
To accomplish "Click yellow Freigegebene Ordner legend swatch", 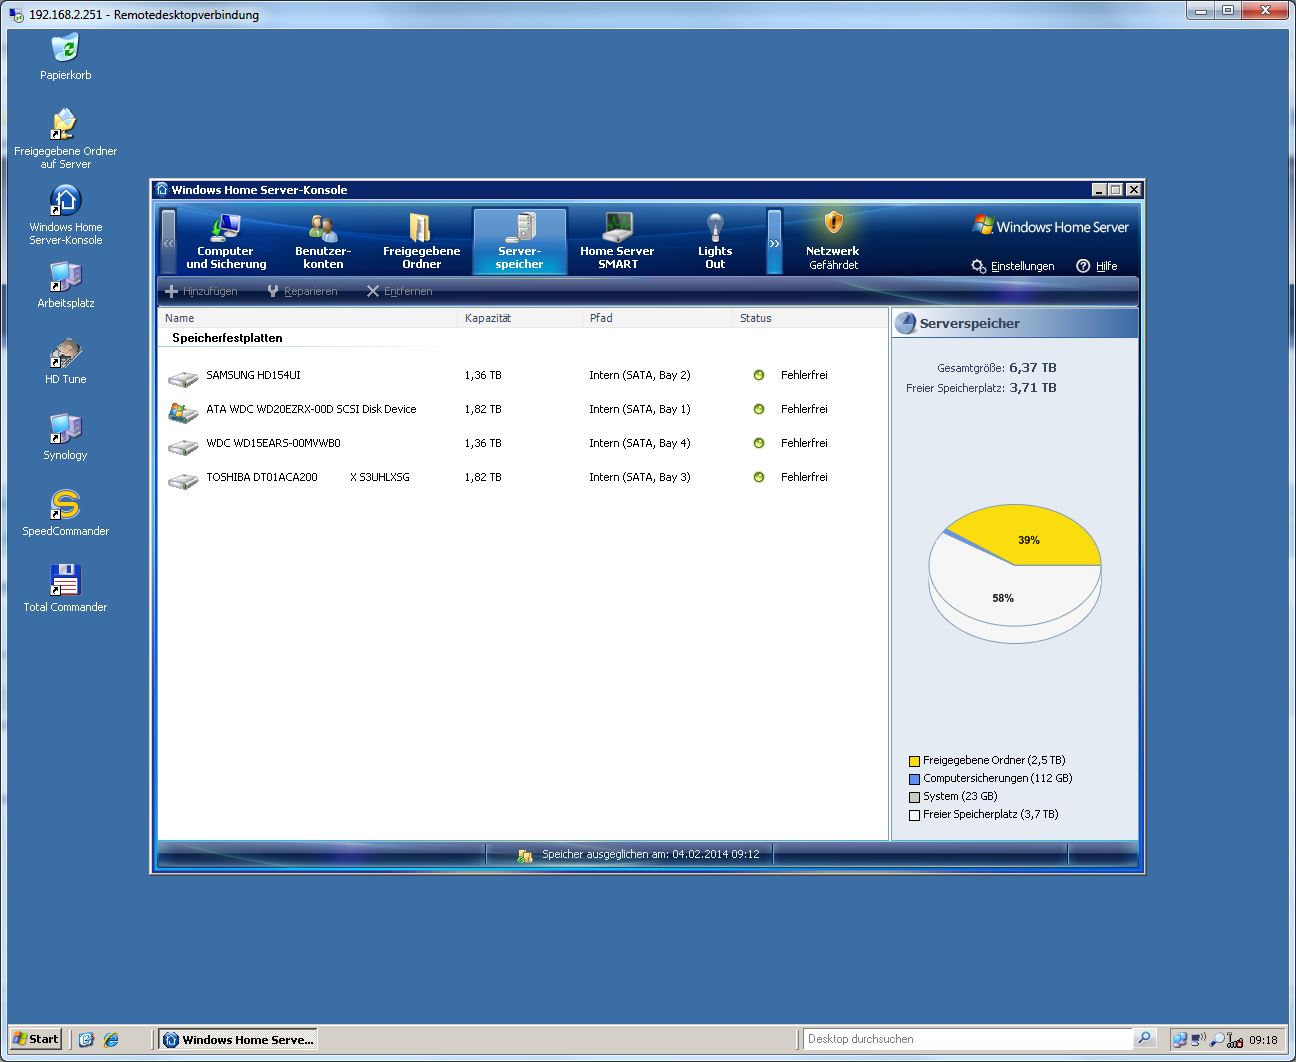I will point(914,761).
